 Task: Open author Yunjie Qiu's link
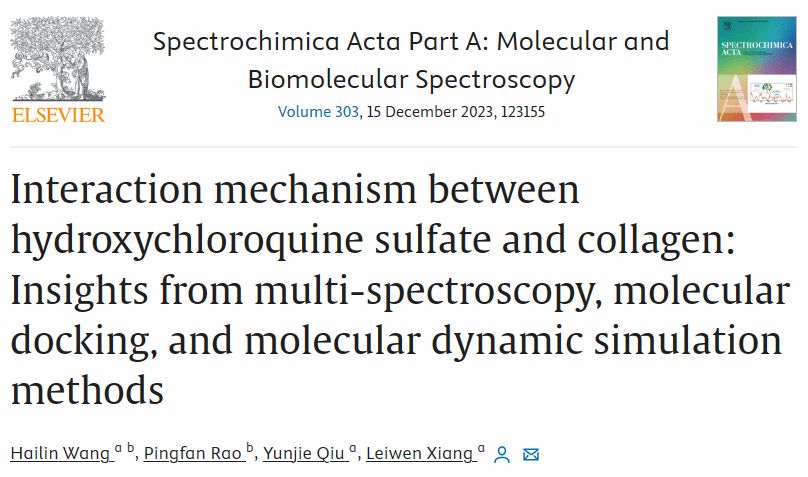tap(304, 454)
